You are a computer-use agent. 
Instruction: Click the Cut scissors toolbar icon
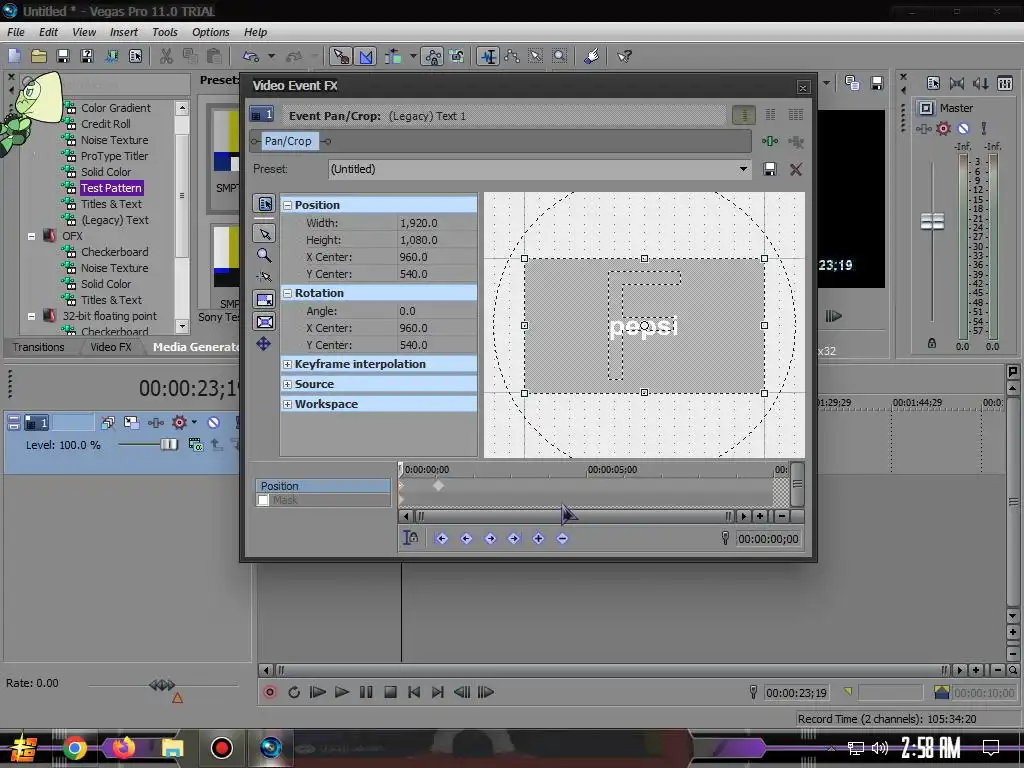167,56
